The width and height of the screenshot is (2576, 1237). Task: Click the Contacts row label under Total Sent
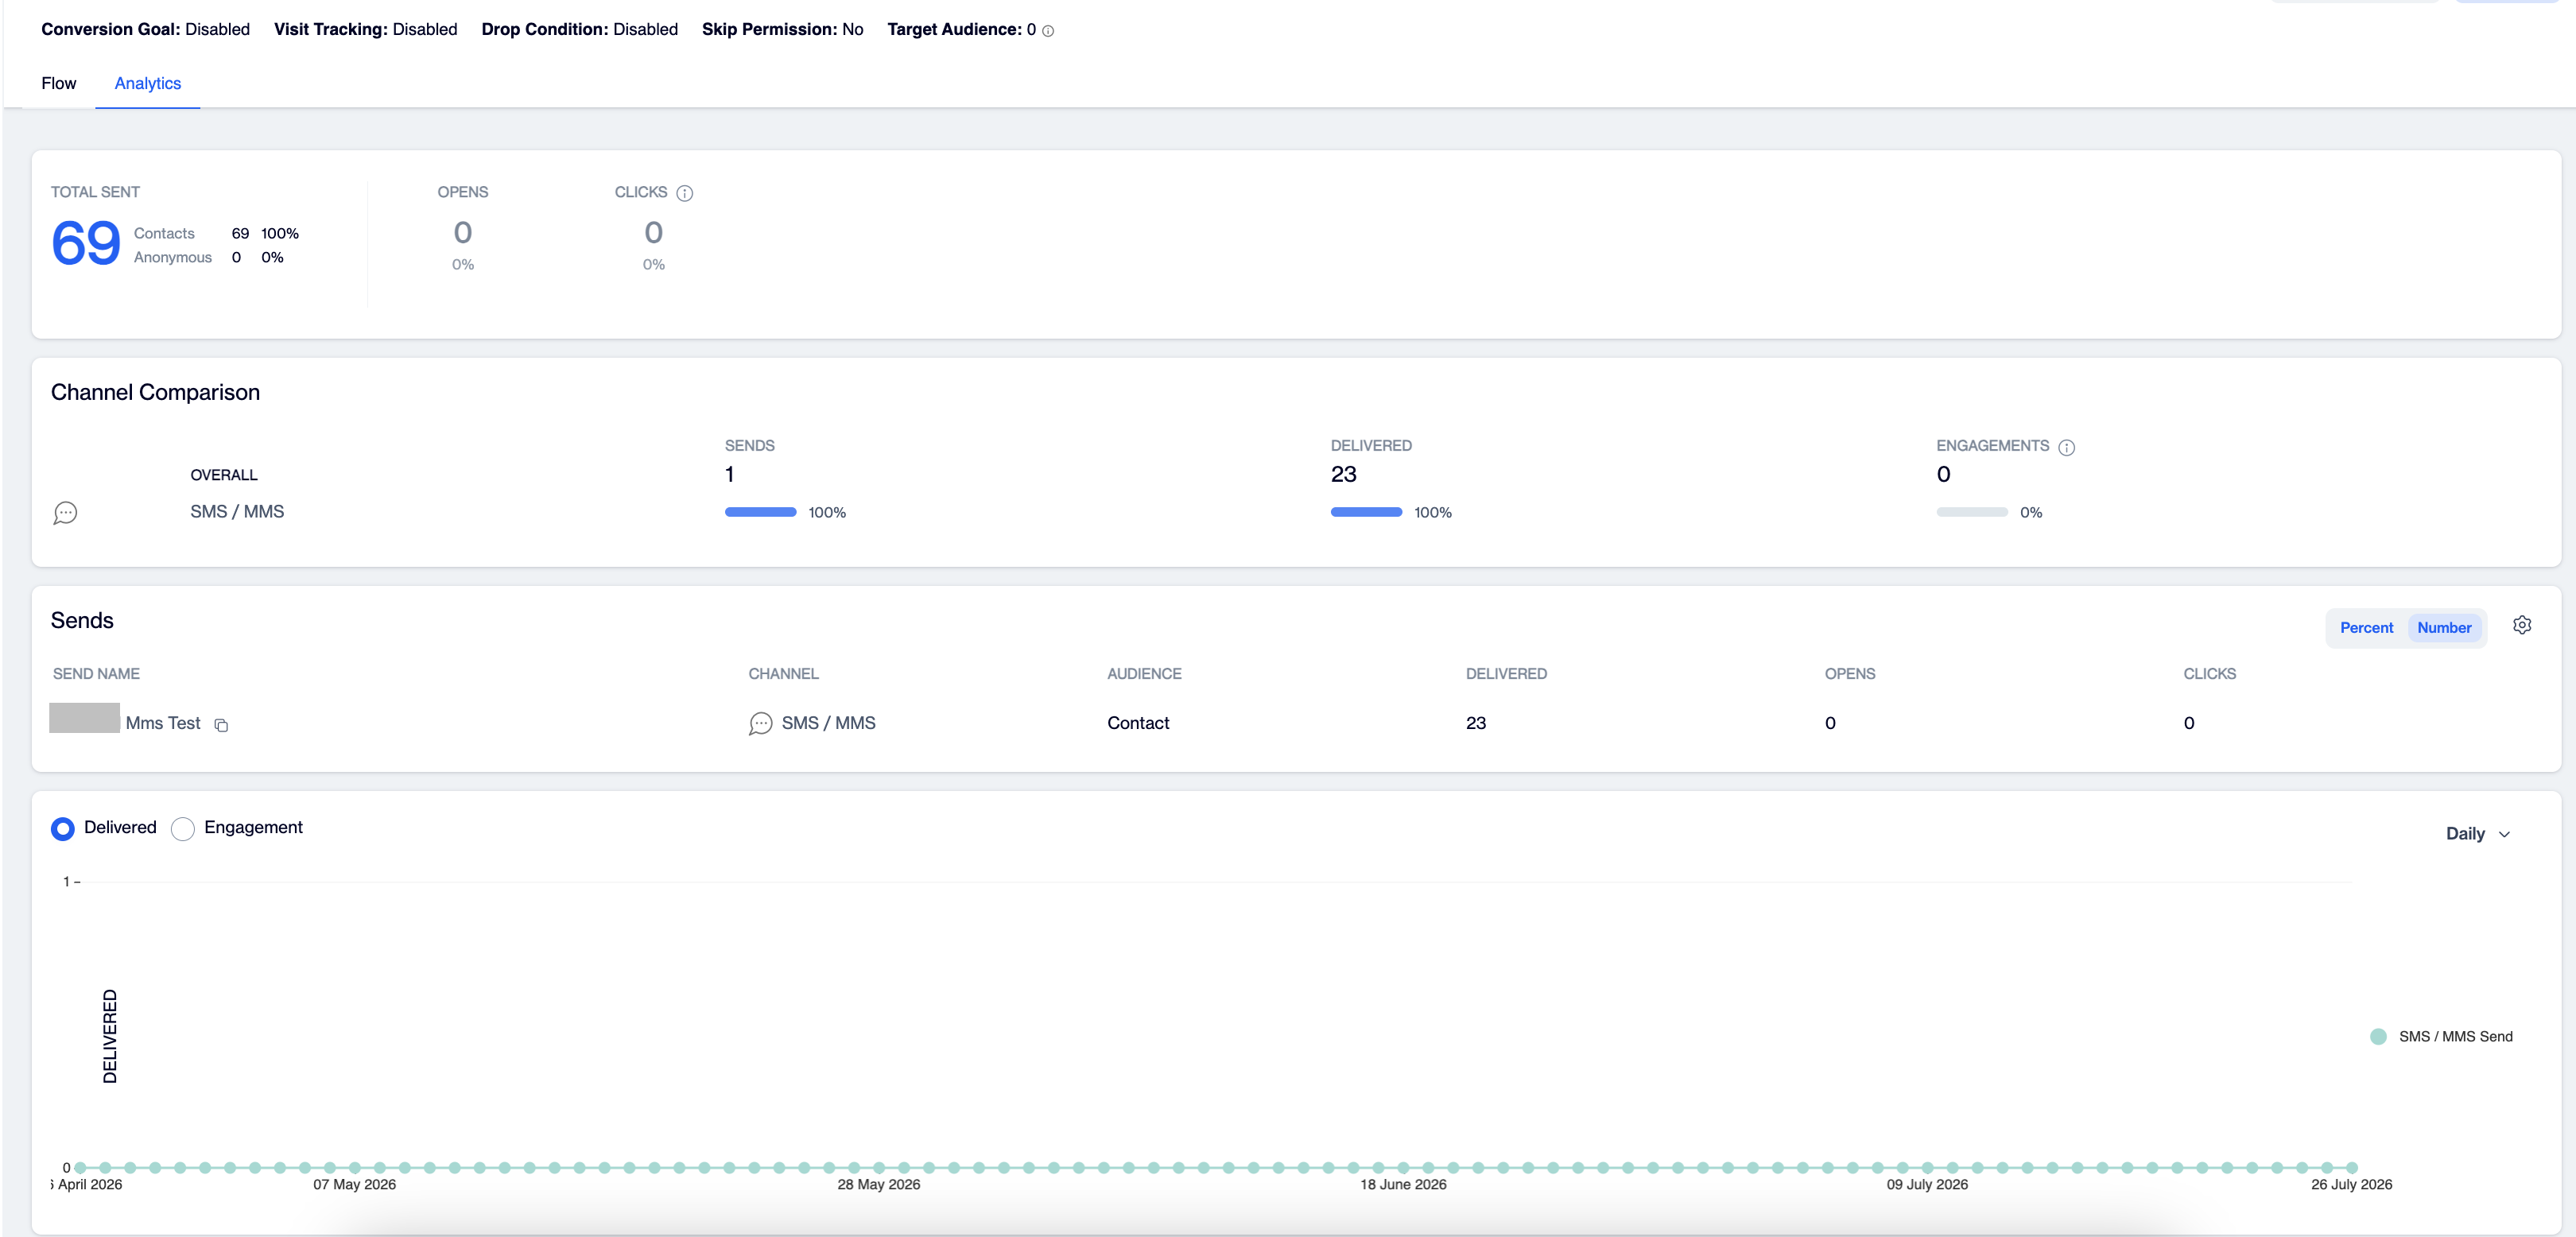tap(164, 233)
